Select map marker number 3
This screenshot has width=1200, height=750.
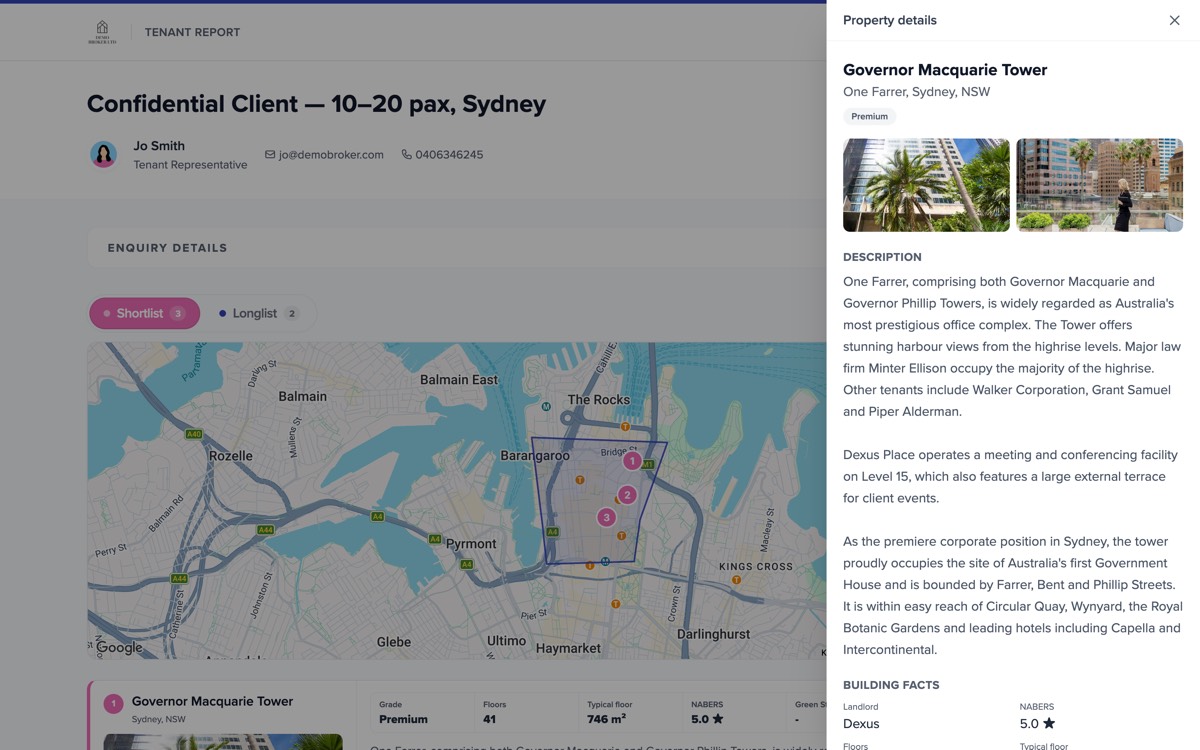[x=606, y=517]
